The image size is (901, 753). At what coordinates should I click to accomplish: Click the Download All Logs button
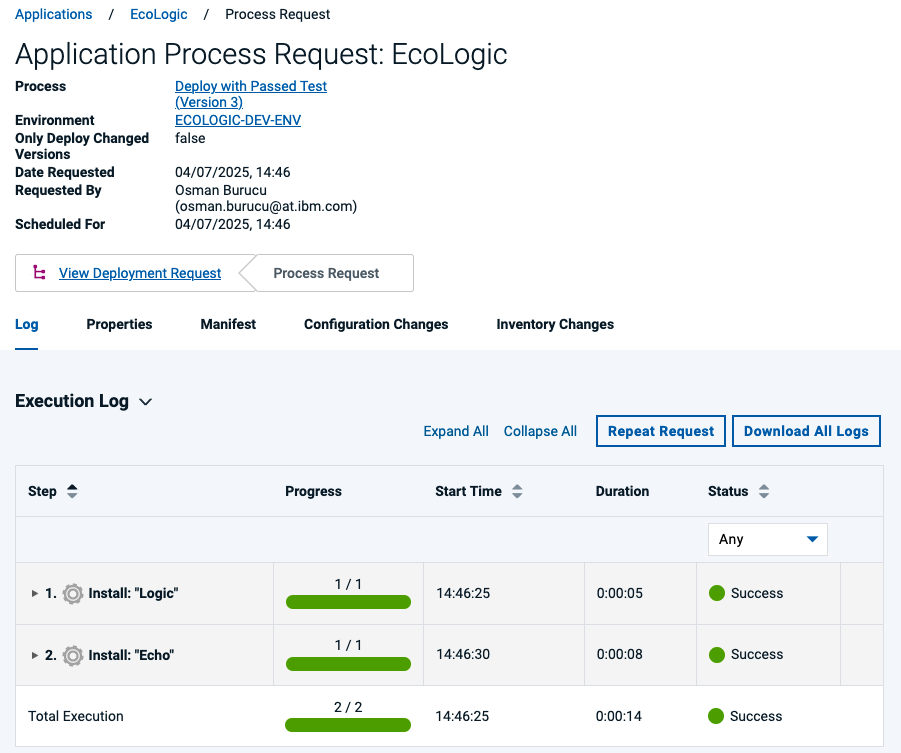(x=806, y=431)
